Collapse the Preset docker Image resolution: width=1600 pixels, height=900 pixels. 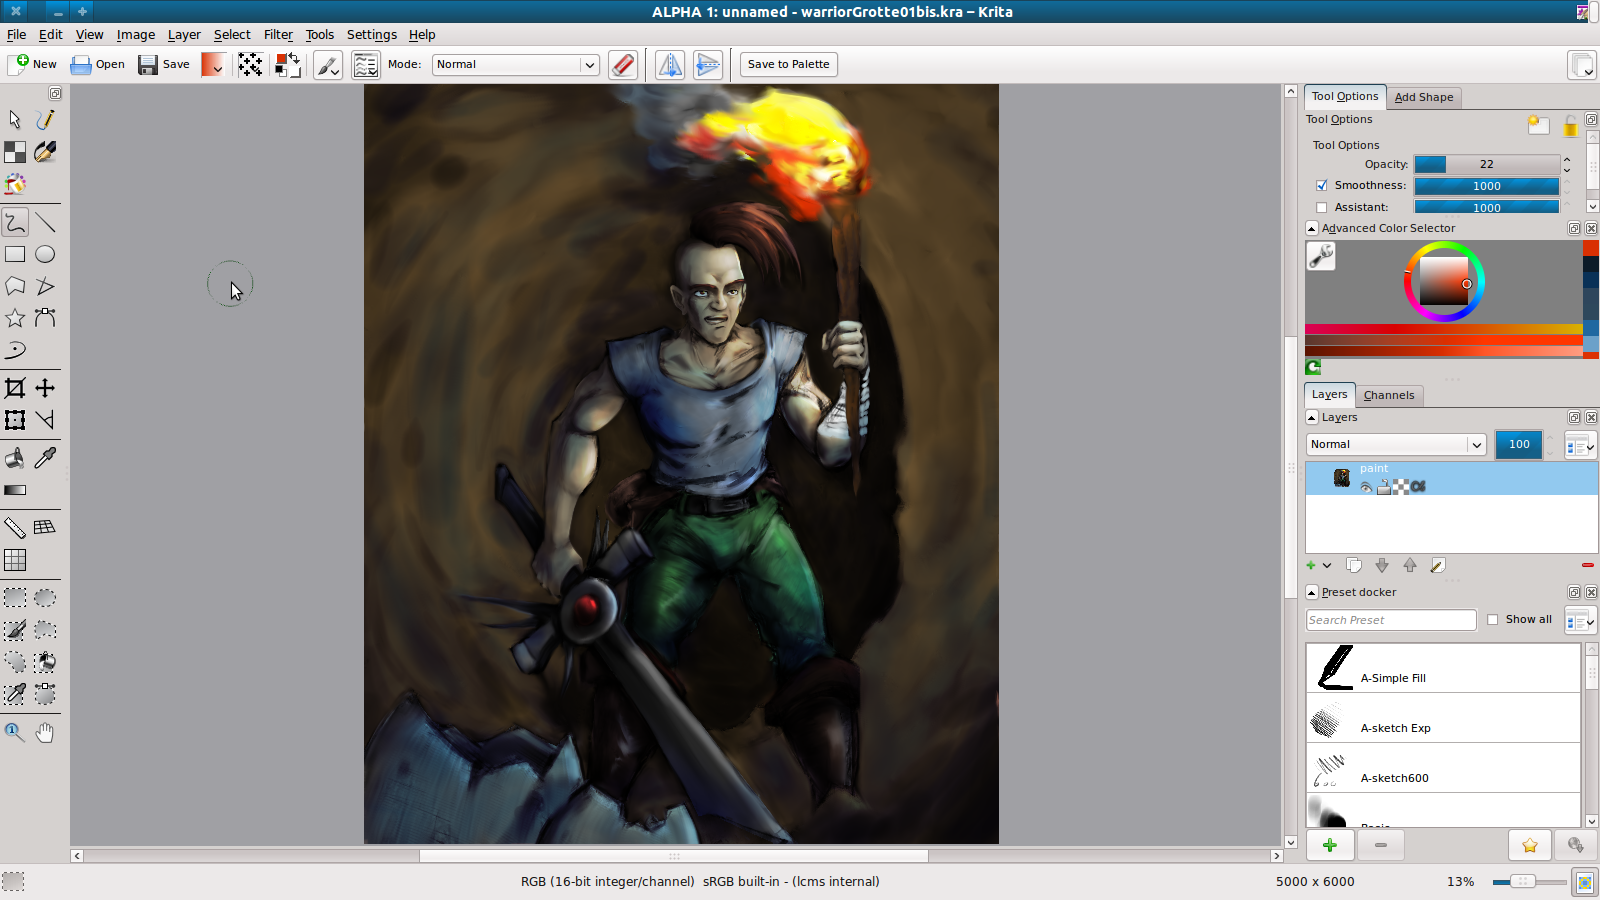(x=1312, y=593)
